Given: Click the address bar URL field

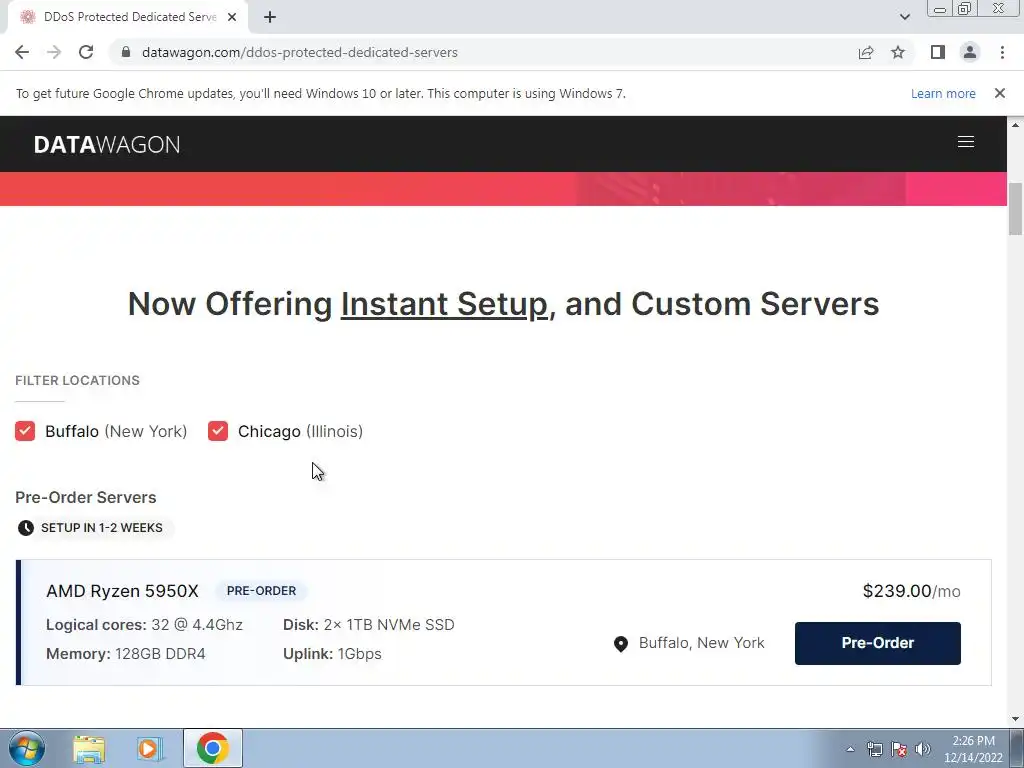Looking at the screenshot, I should pos(483,52).
